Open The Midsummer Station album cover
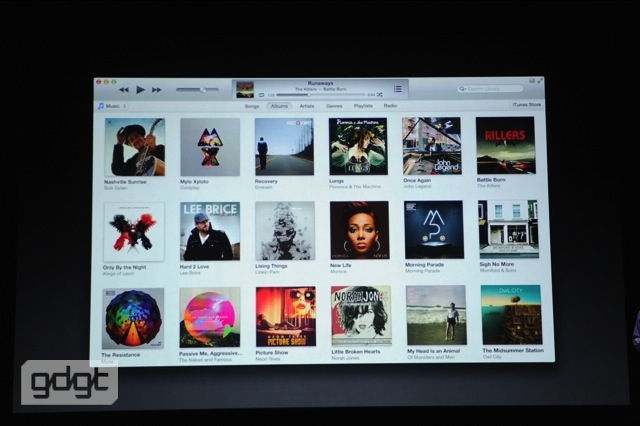Viewport: 640px width, 426px height. pyautogui.click(x=512, y=315)
